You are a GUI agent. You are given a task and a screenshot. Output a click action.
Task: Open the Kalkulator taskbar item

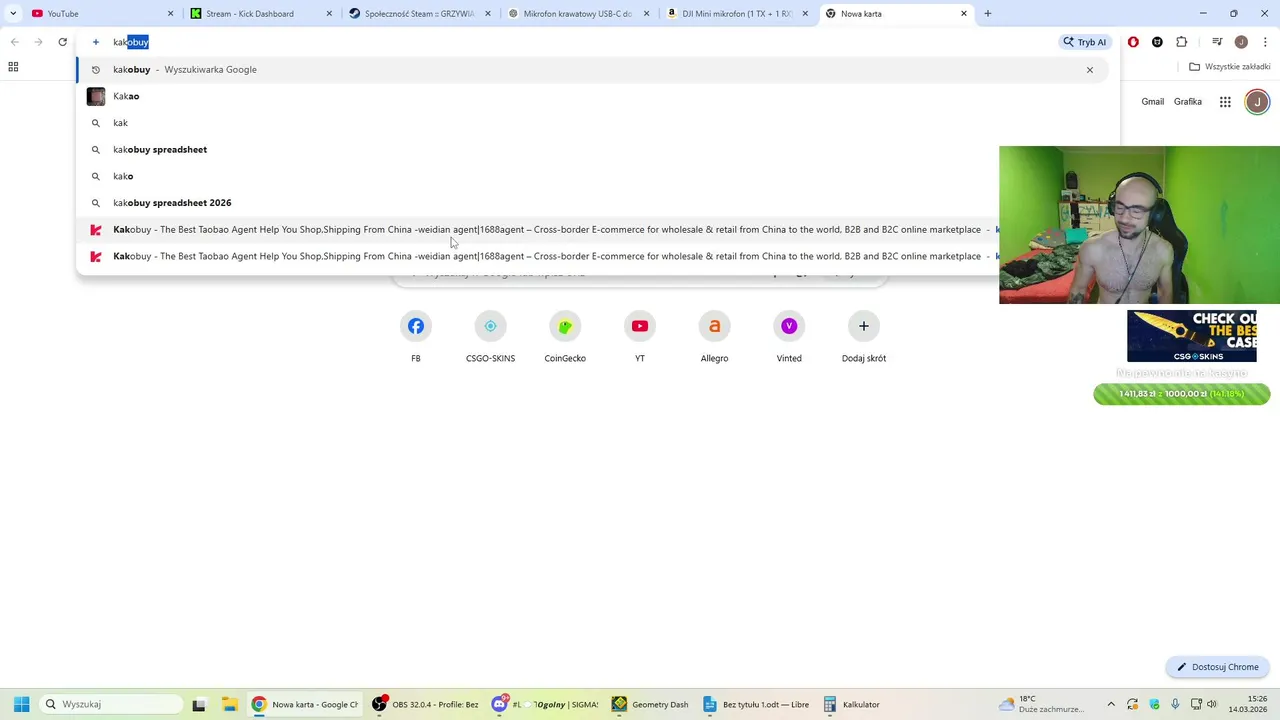(x=852, y=704)
